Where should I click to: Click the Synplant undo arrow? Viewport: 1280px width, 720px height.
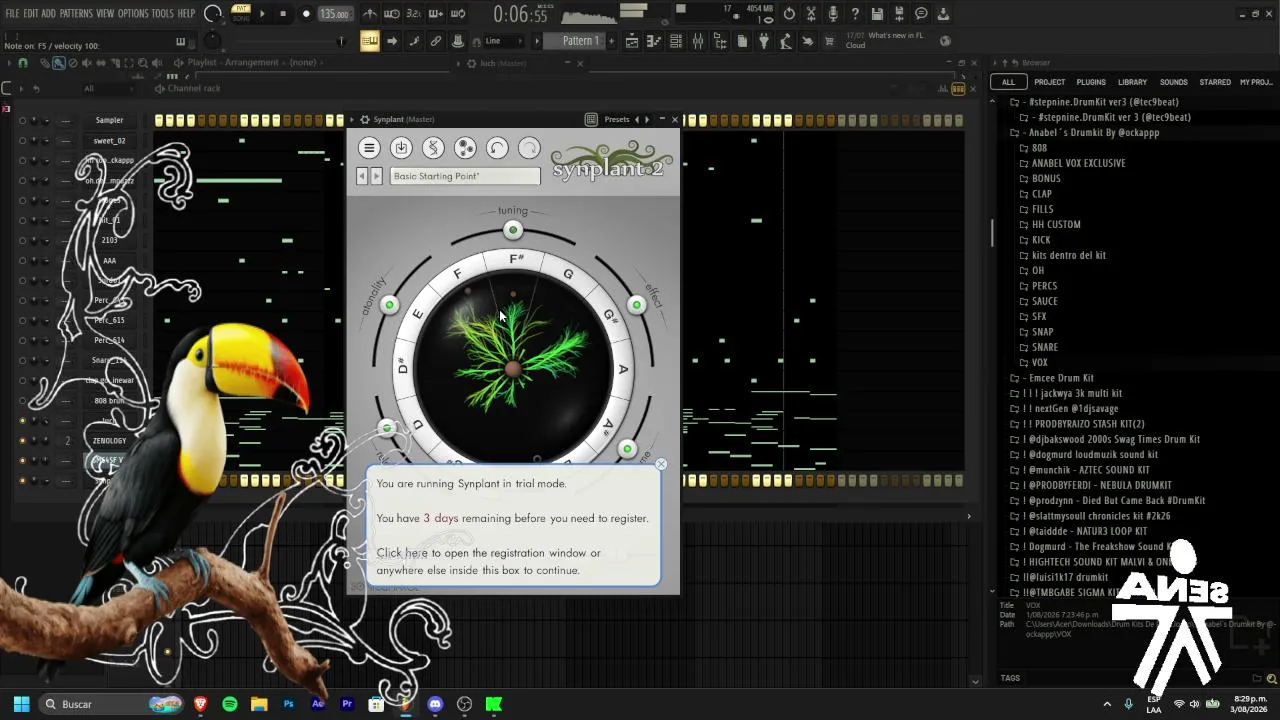[497, 148]
